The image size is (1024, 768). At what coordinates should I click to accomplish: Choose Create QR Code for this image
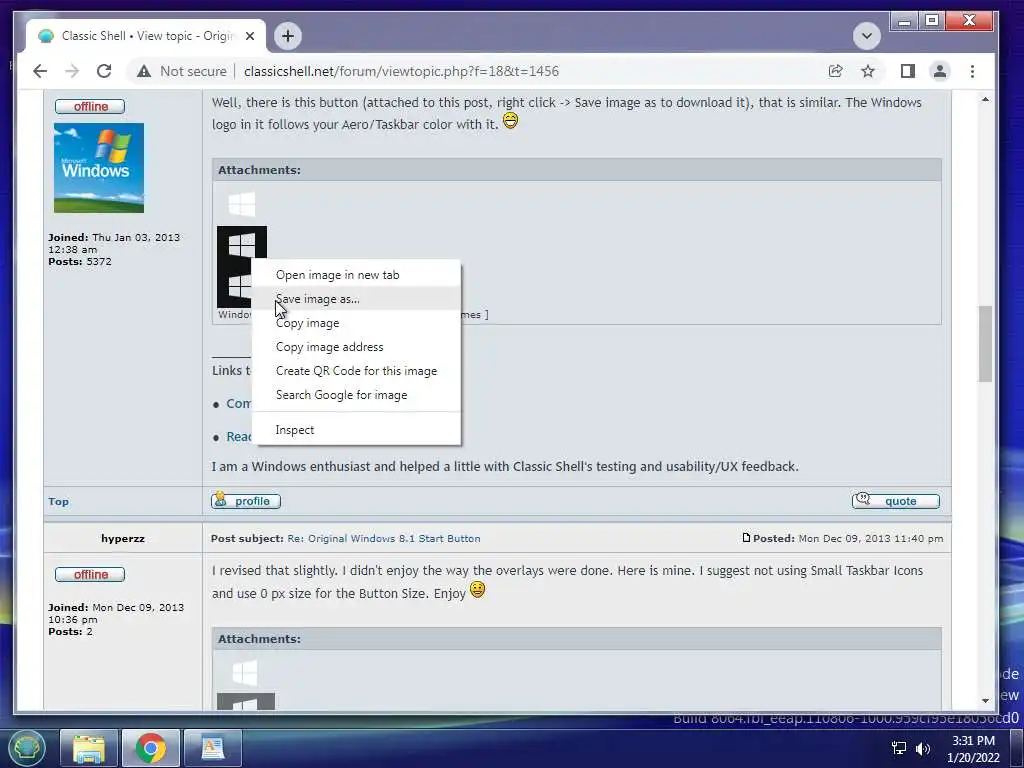tap(357, 371)
